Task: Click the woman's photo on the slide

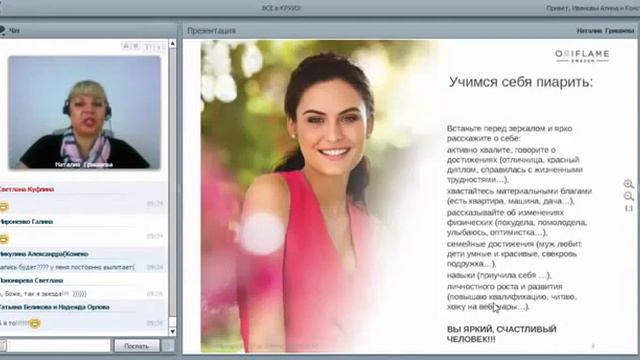Action: [x=318, y=196]
